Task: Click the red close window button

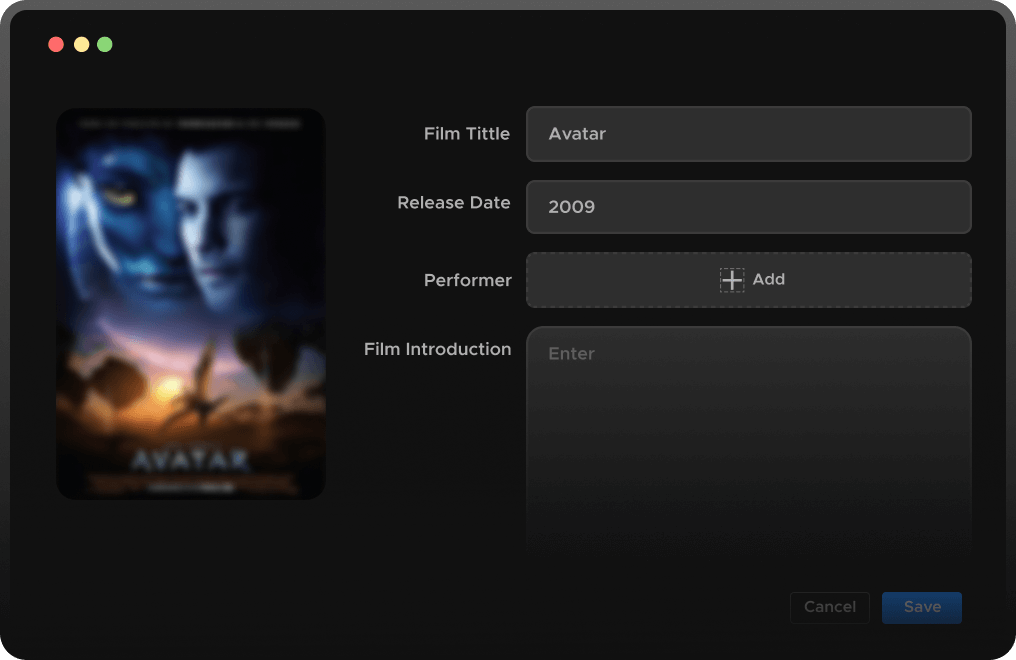Action: click(x=56, y=45)
